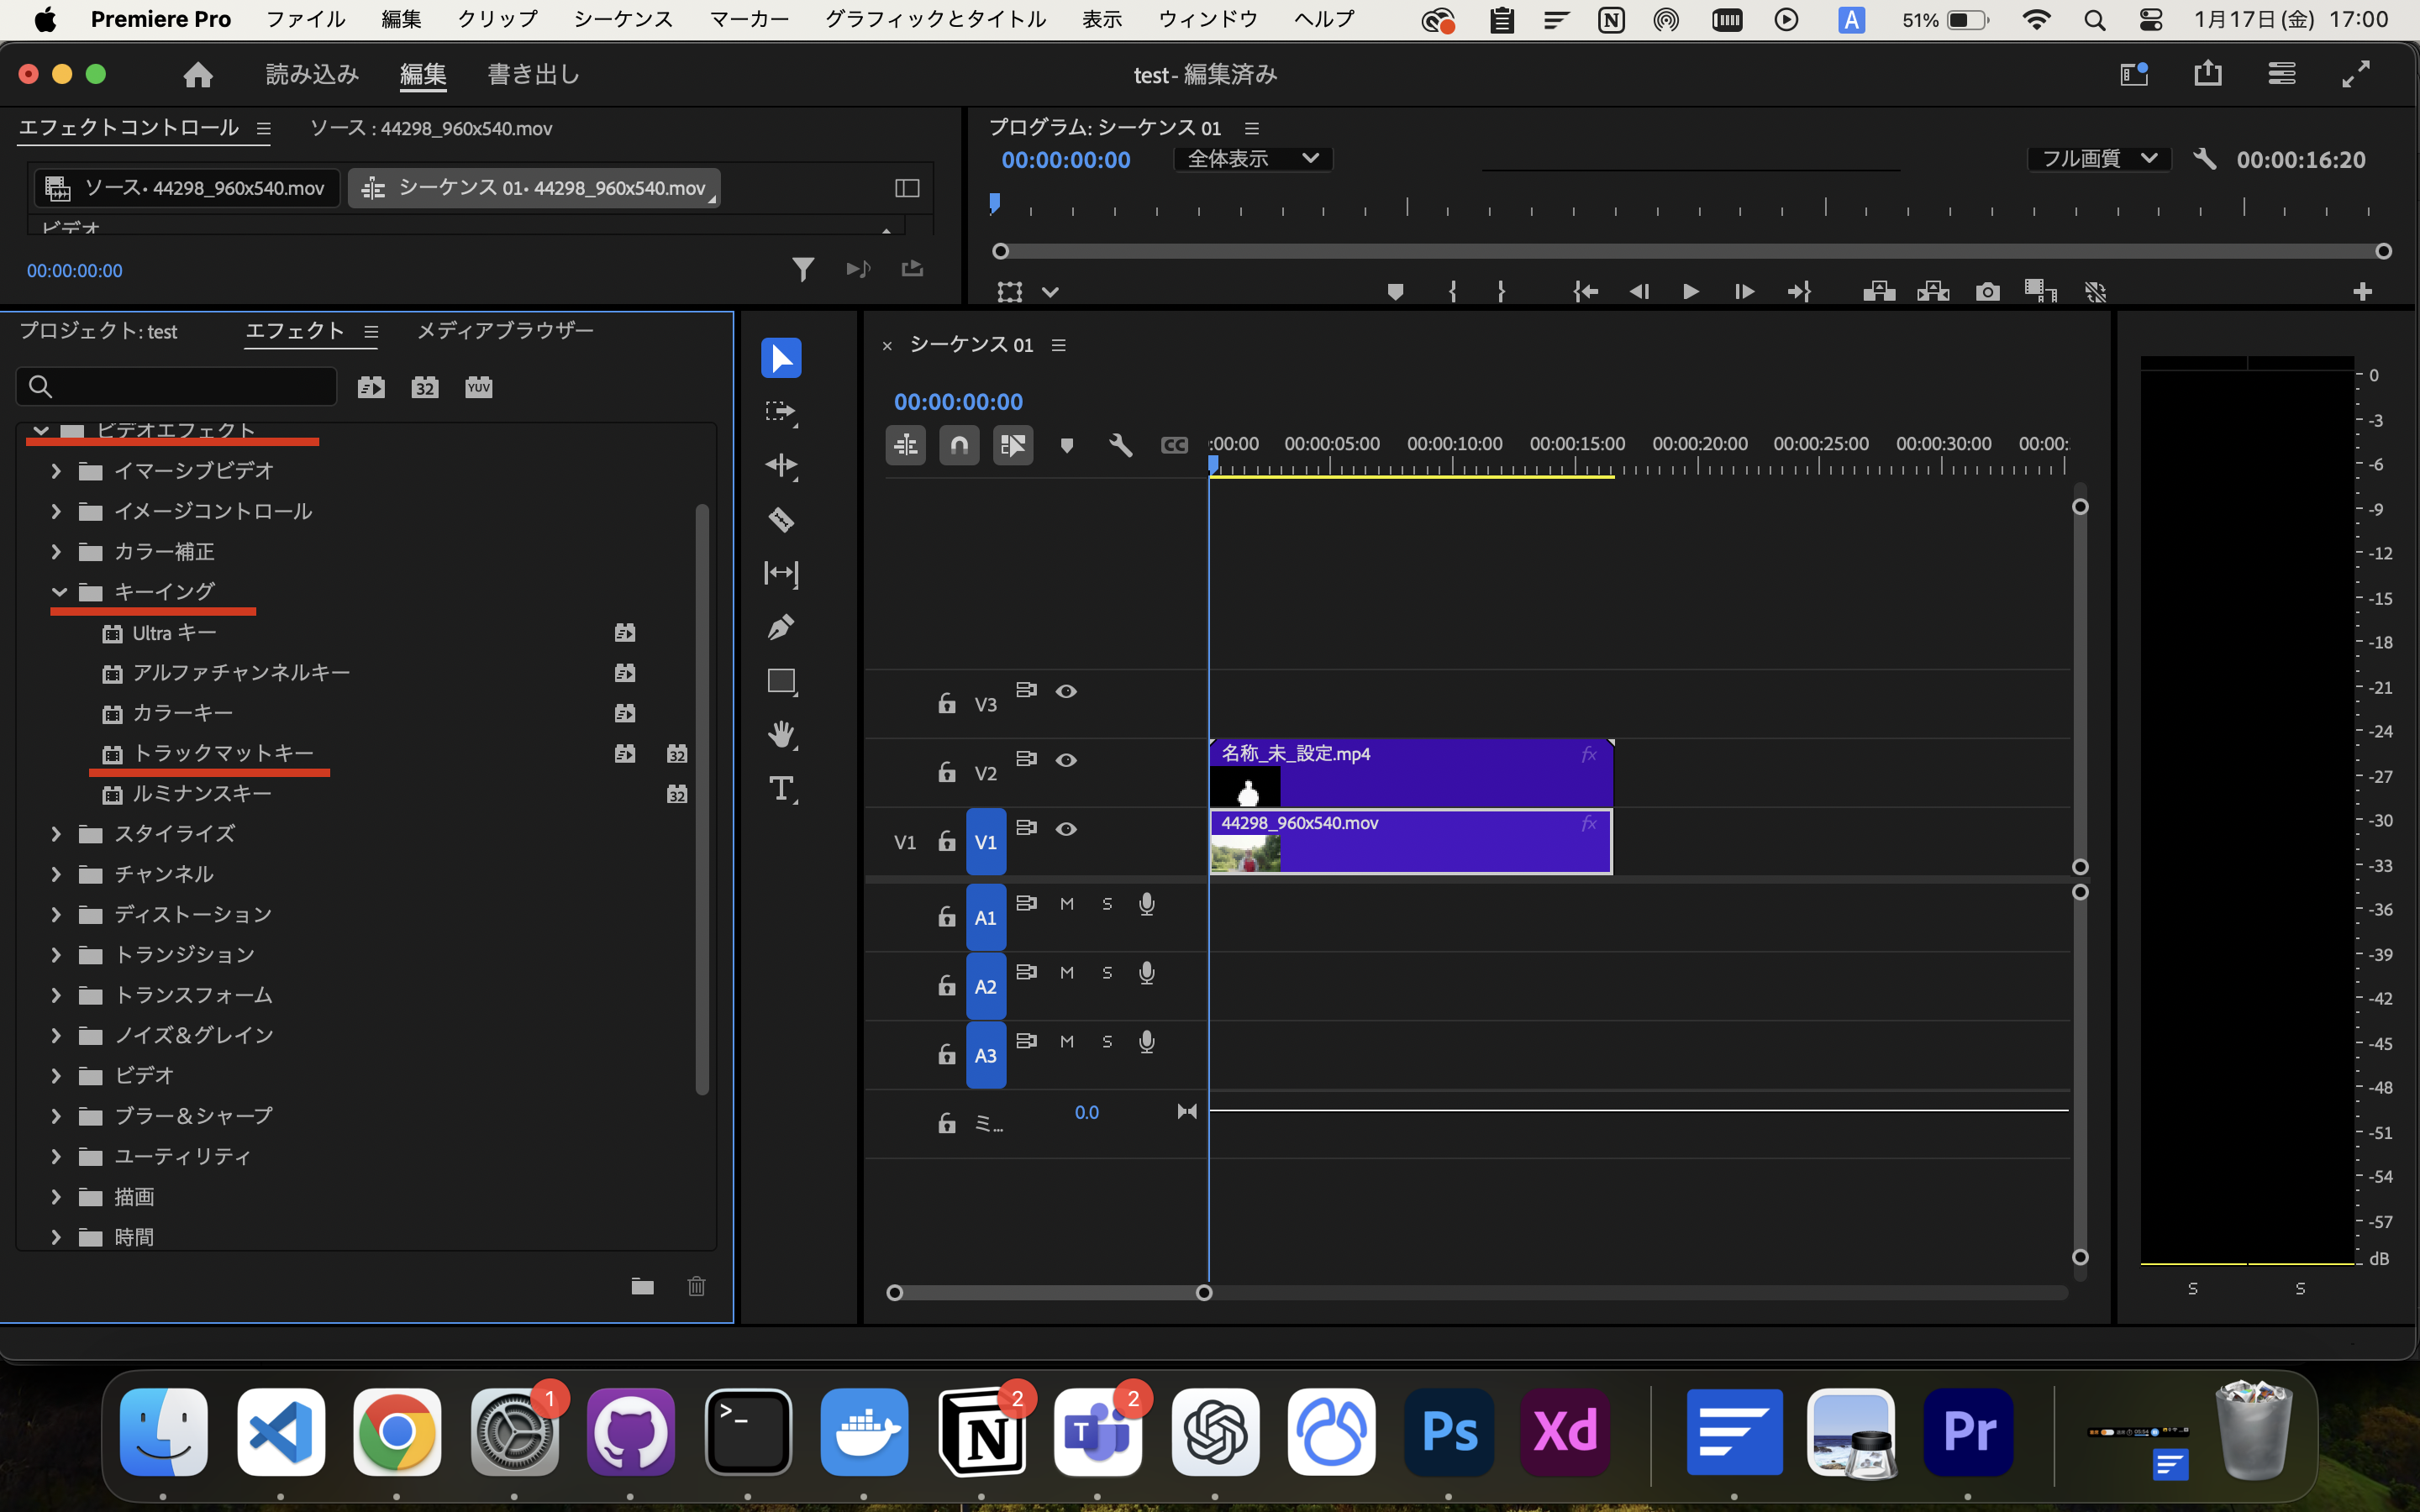Click the Lift button in Program monitor
Viewport: 2420px width, 1512px height.
(x=1879, y=291)
